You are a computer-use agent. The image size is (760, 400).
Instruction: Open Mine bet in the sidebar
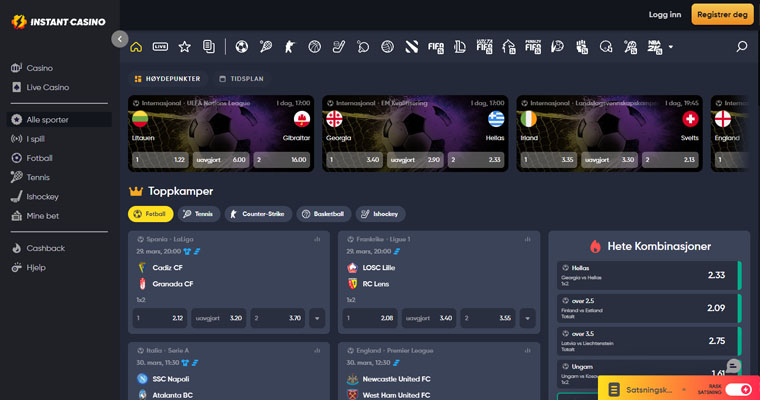(x=59, y=216)
